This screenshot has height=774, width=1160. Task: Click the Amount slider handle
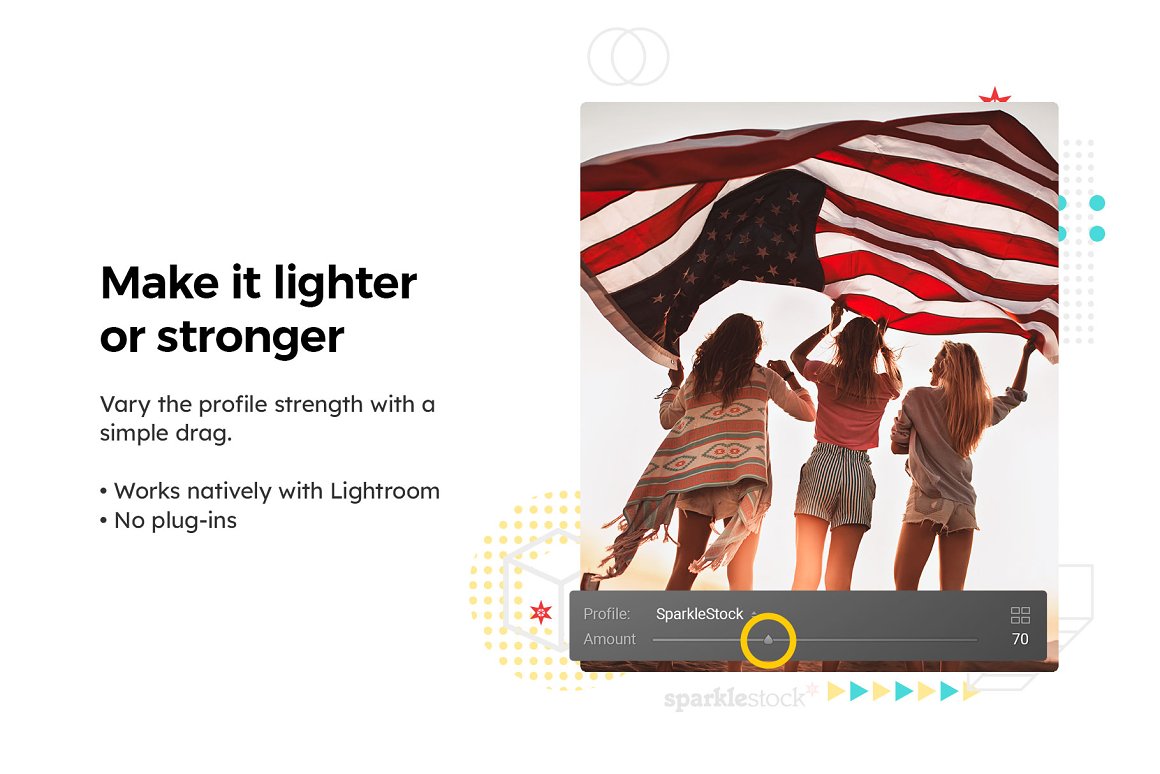click(768, 639)
